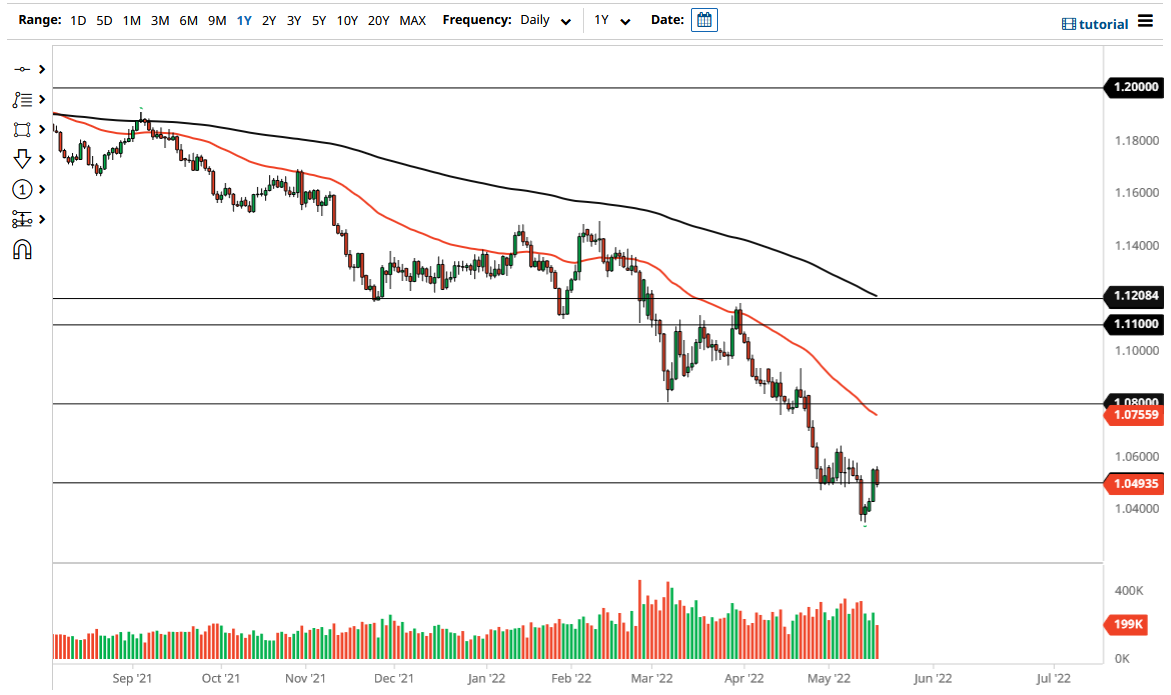Click the red 1.04935 price marker
This screenshot has height=695, width=1171.
point(1134,483)
